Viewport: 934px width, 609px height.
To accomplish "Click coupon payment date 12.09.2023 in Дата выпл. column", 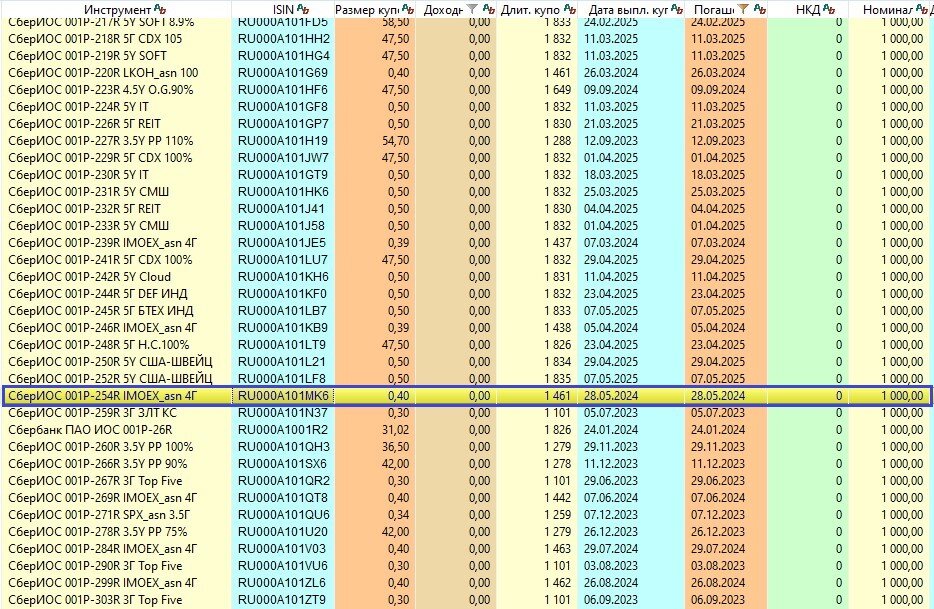I will (x=611, y=141).
